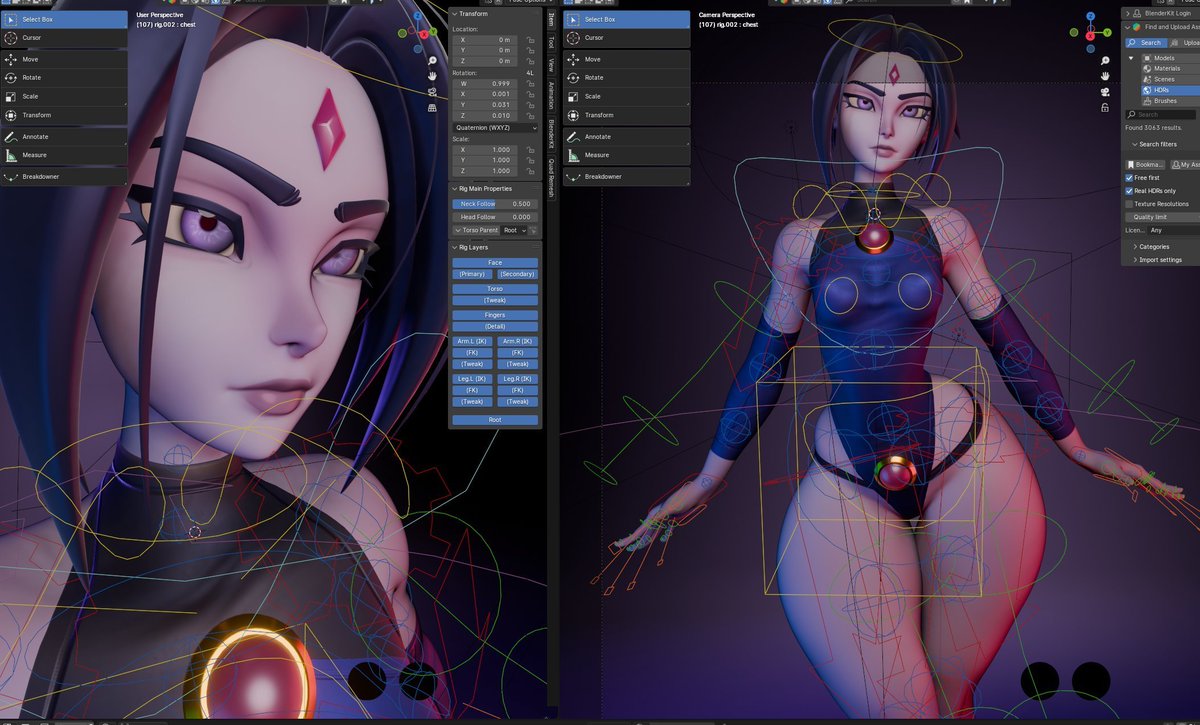The width and height of the screenshot is (1200, 725).
Task: Open the BlenderKit sidebar tab
Action: (x=551, y=134)
